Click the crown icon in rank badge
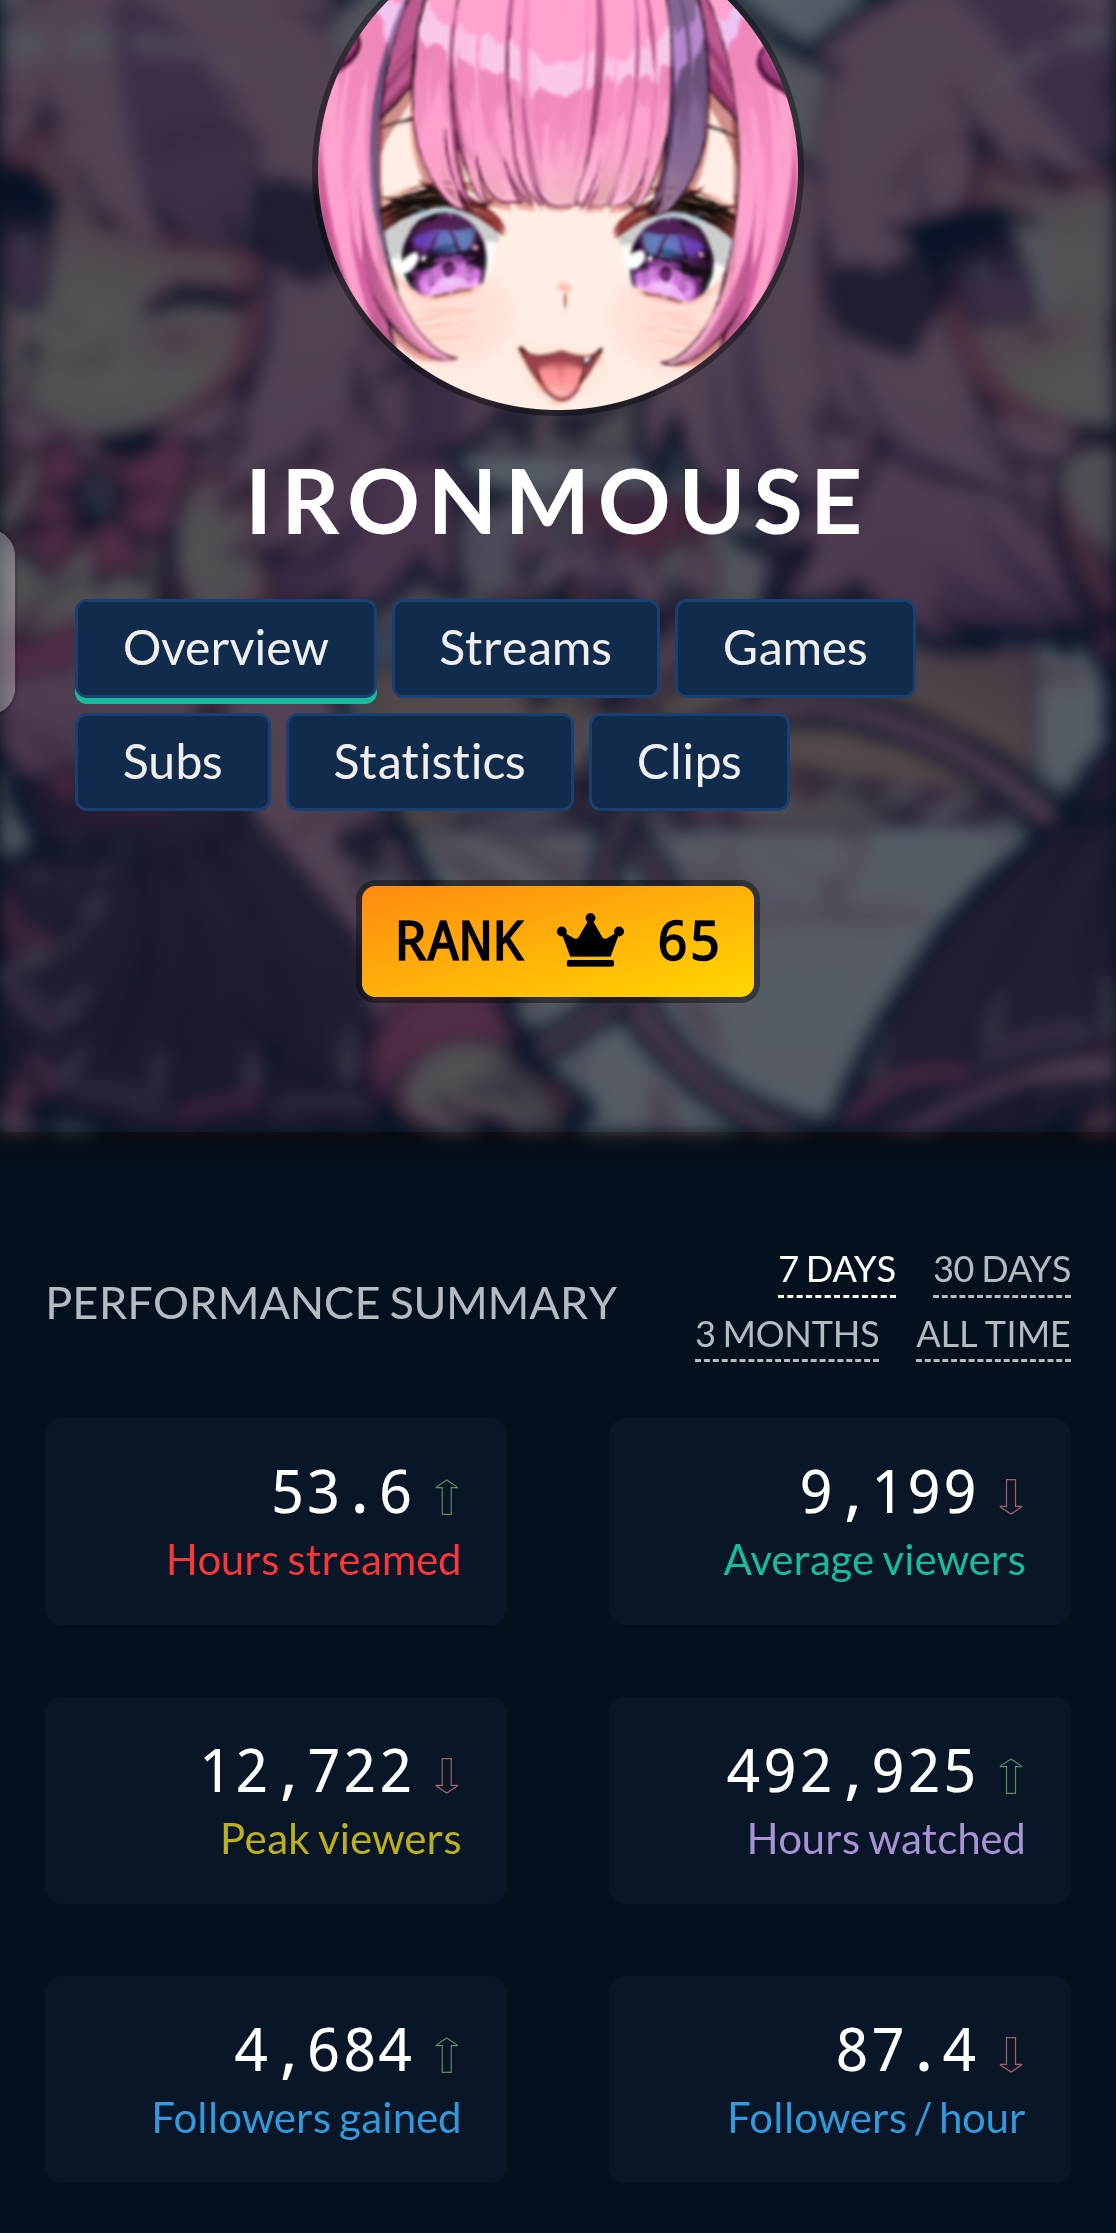This screenshot has width=1116, height=2233. [x=590, y=940]
